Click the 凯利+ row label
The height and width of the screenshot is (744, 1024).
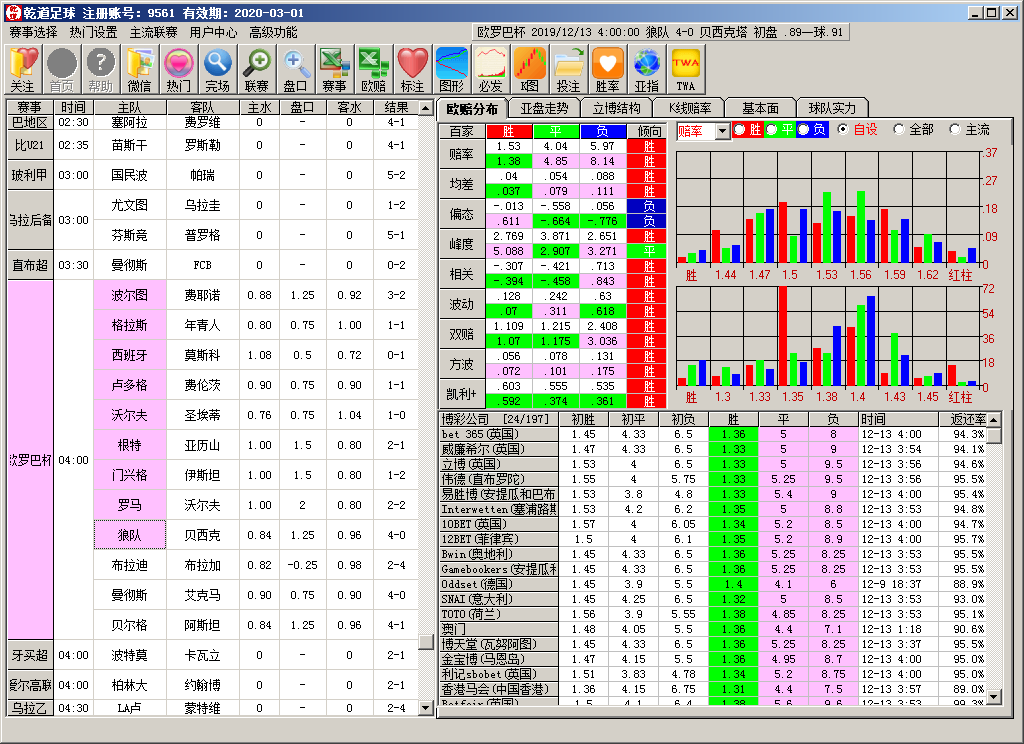[x=462, y=394]
